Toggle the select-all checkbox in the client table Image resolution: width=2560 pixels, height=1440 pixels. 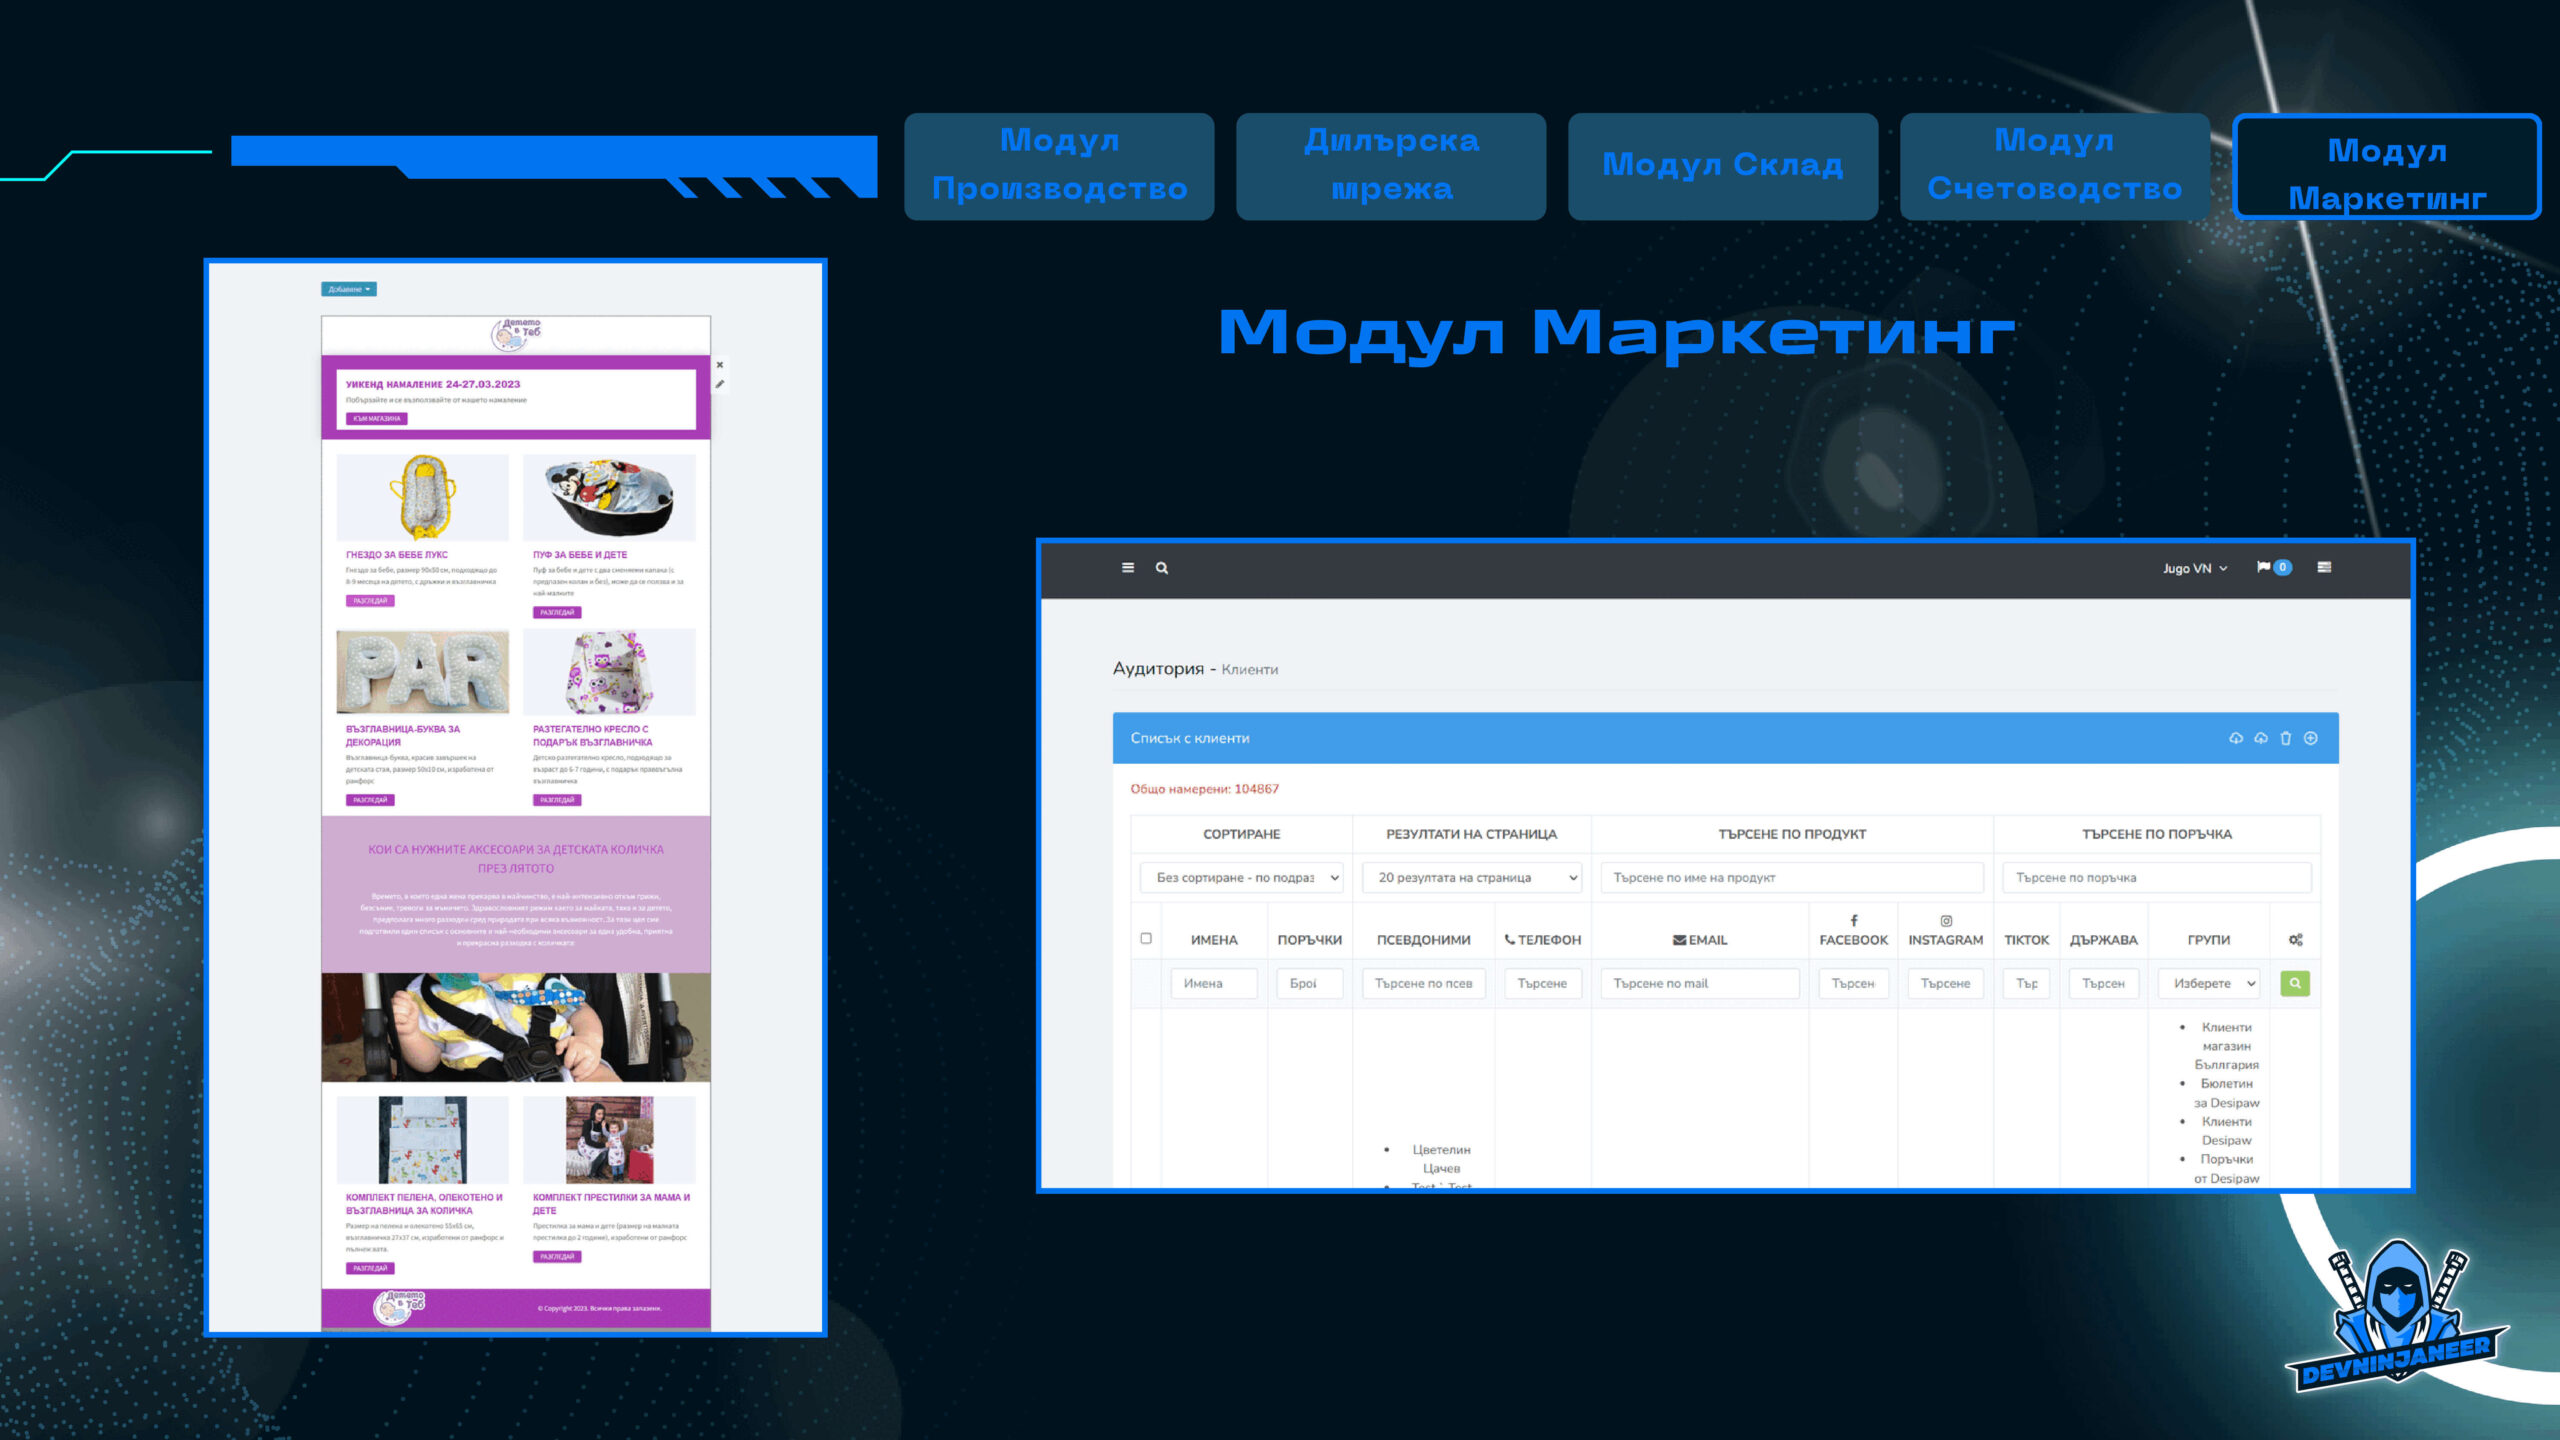coord(1144,937)
